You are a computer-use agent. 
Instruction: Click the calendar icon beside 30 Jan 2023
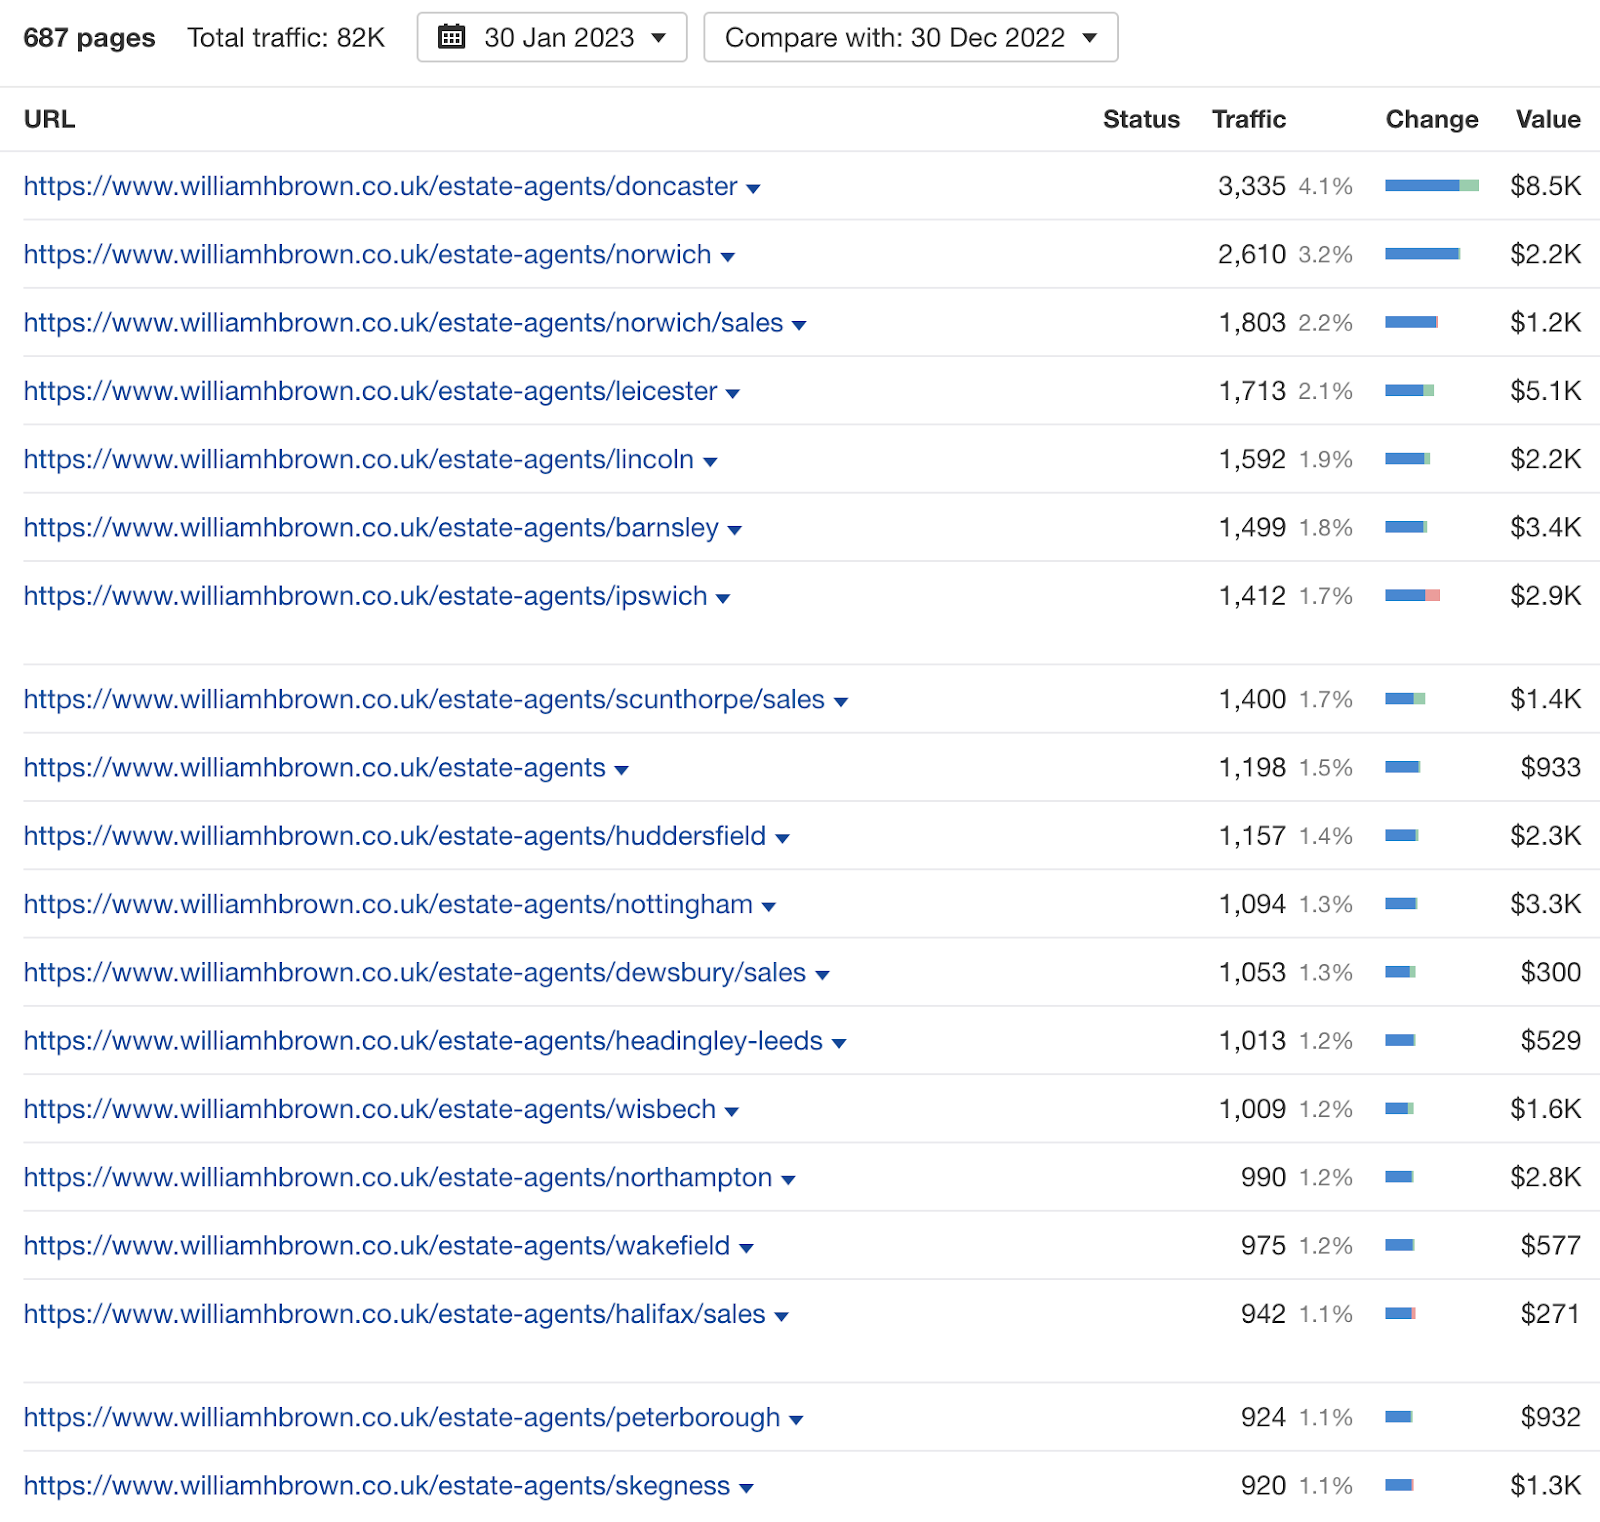coord(452,38)
